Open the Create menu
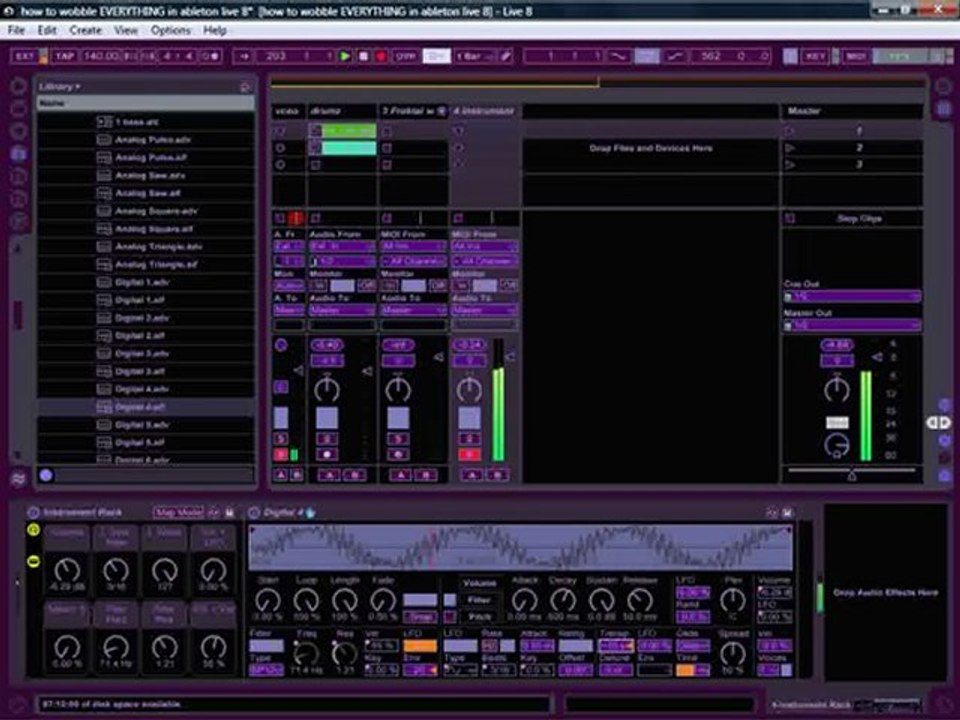The image size is (960, 720). click(x=85, y=30)
